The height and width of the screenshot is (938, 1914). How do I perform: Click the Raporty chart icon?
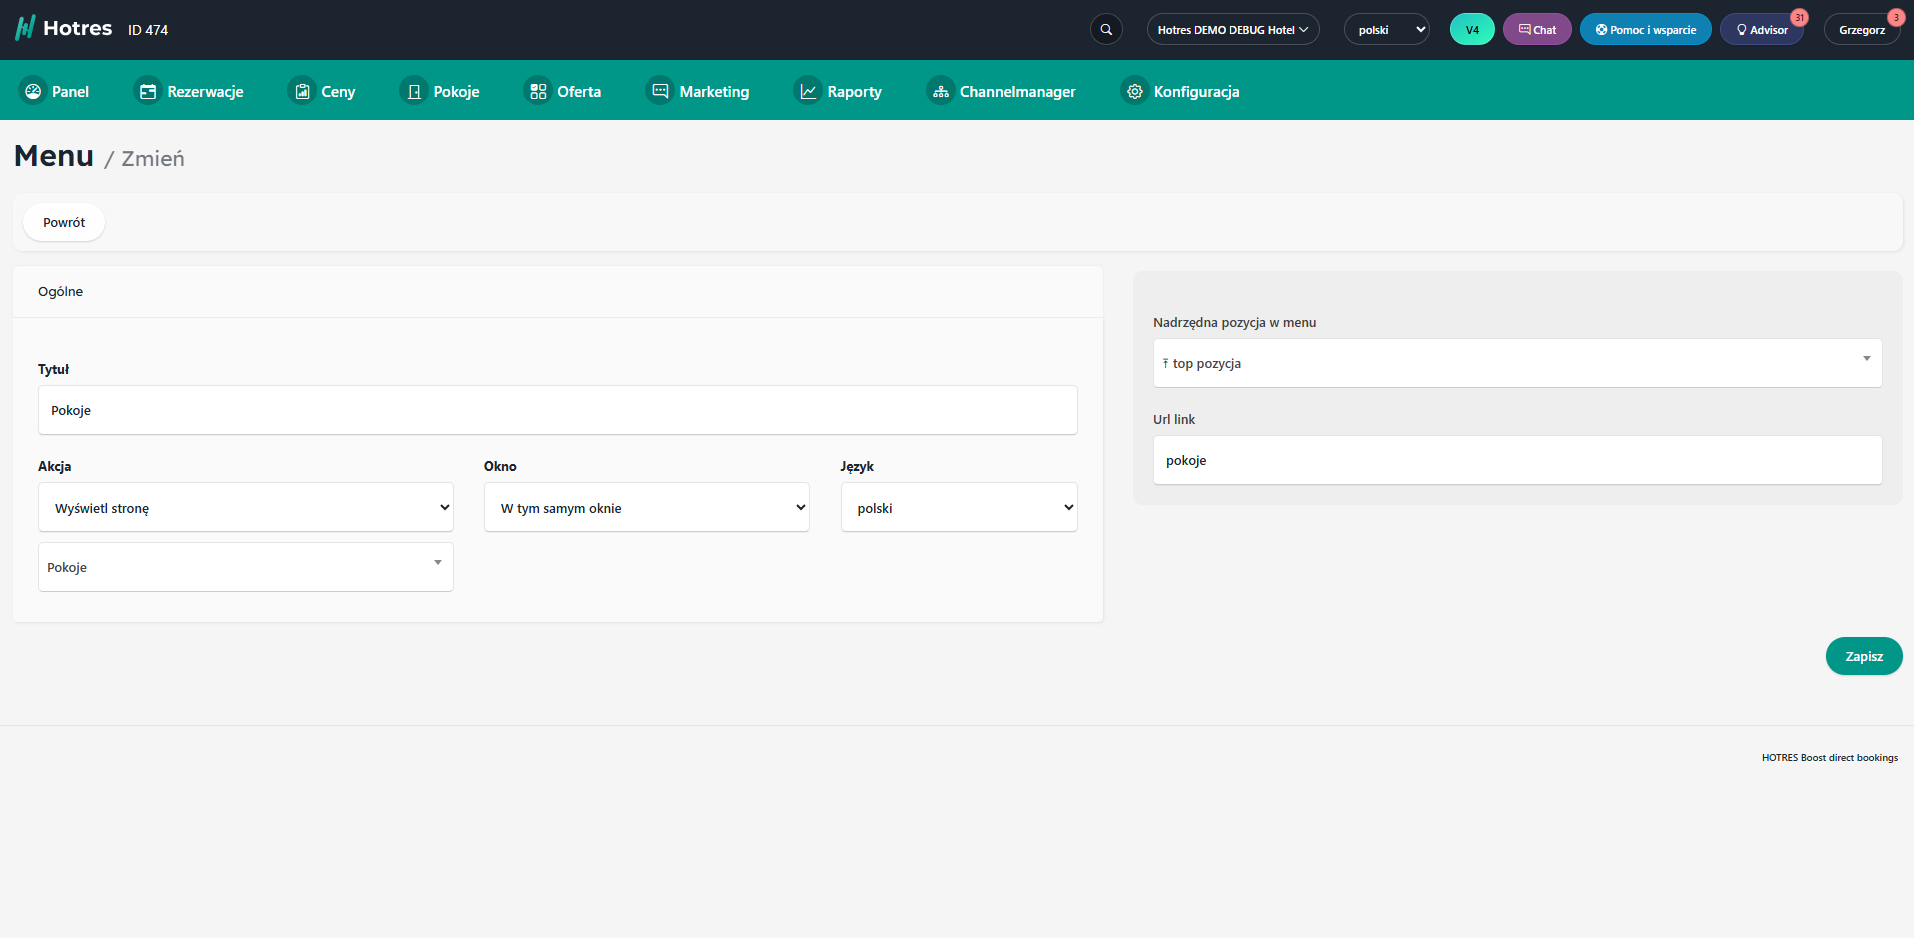pyautogui.click(x=808, y=91)
